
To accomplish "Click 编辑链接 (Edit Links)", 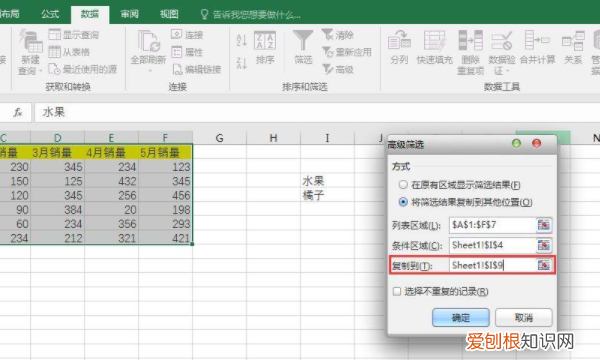I will (196, 69).
